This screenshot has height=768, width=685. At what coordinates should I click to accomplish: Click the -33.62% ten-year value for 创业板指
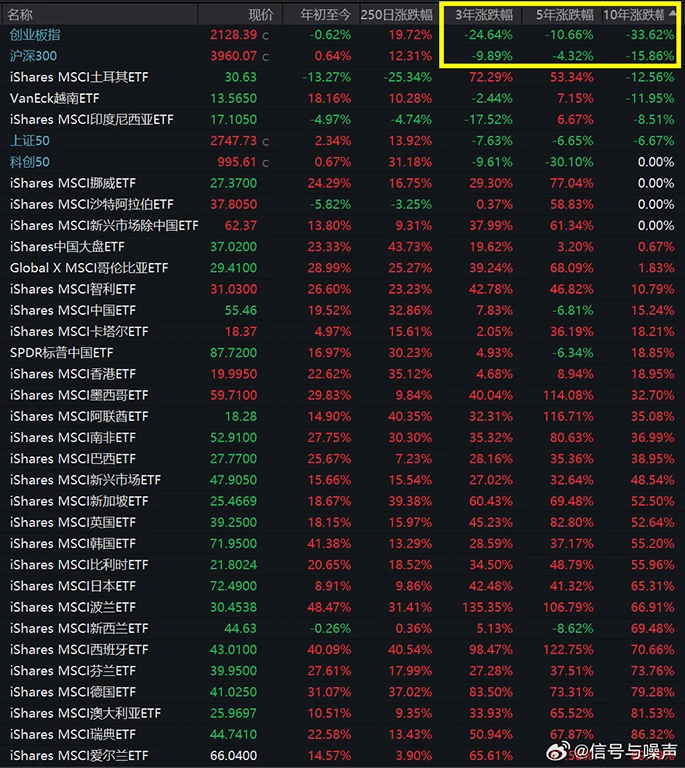tap(650, 35)
